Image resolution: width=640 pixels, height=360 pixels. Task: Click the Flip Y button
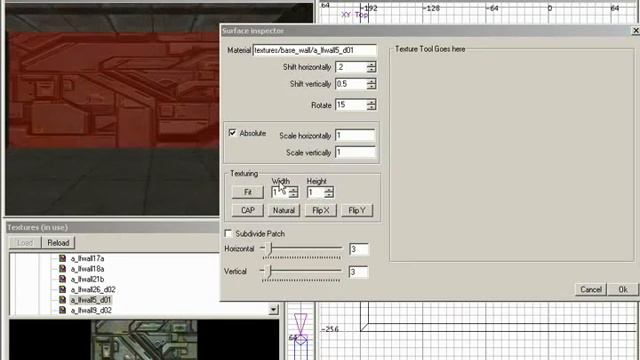pyautogui.click(x=357, y=211)
